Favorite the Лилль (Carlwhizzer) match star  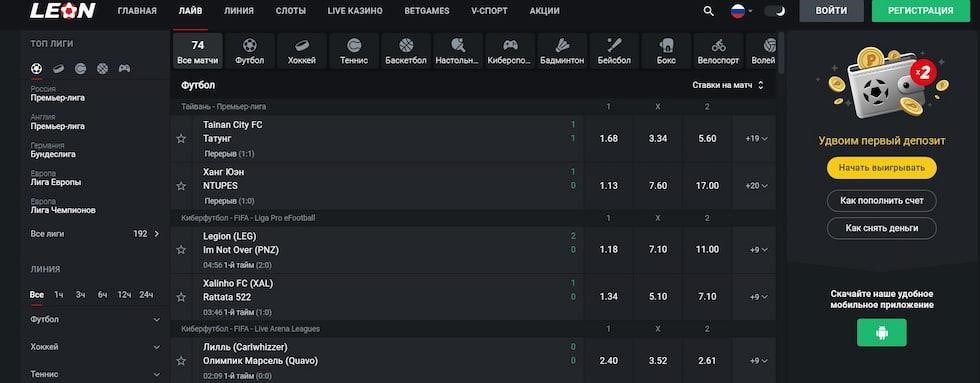click(181, 361)
